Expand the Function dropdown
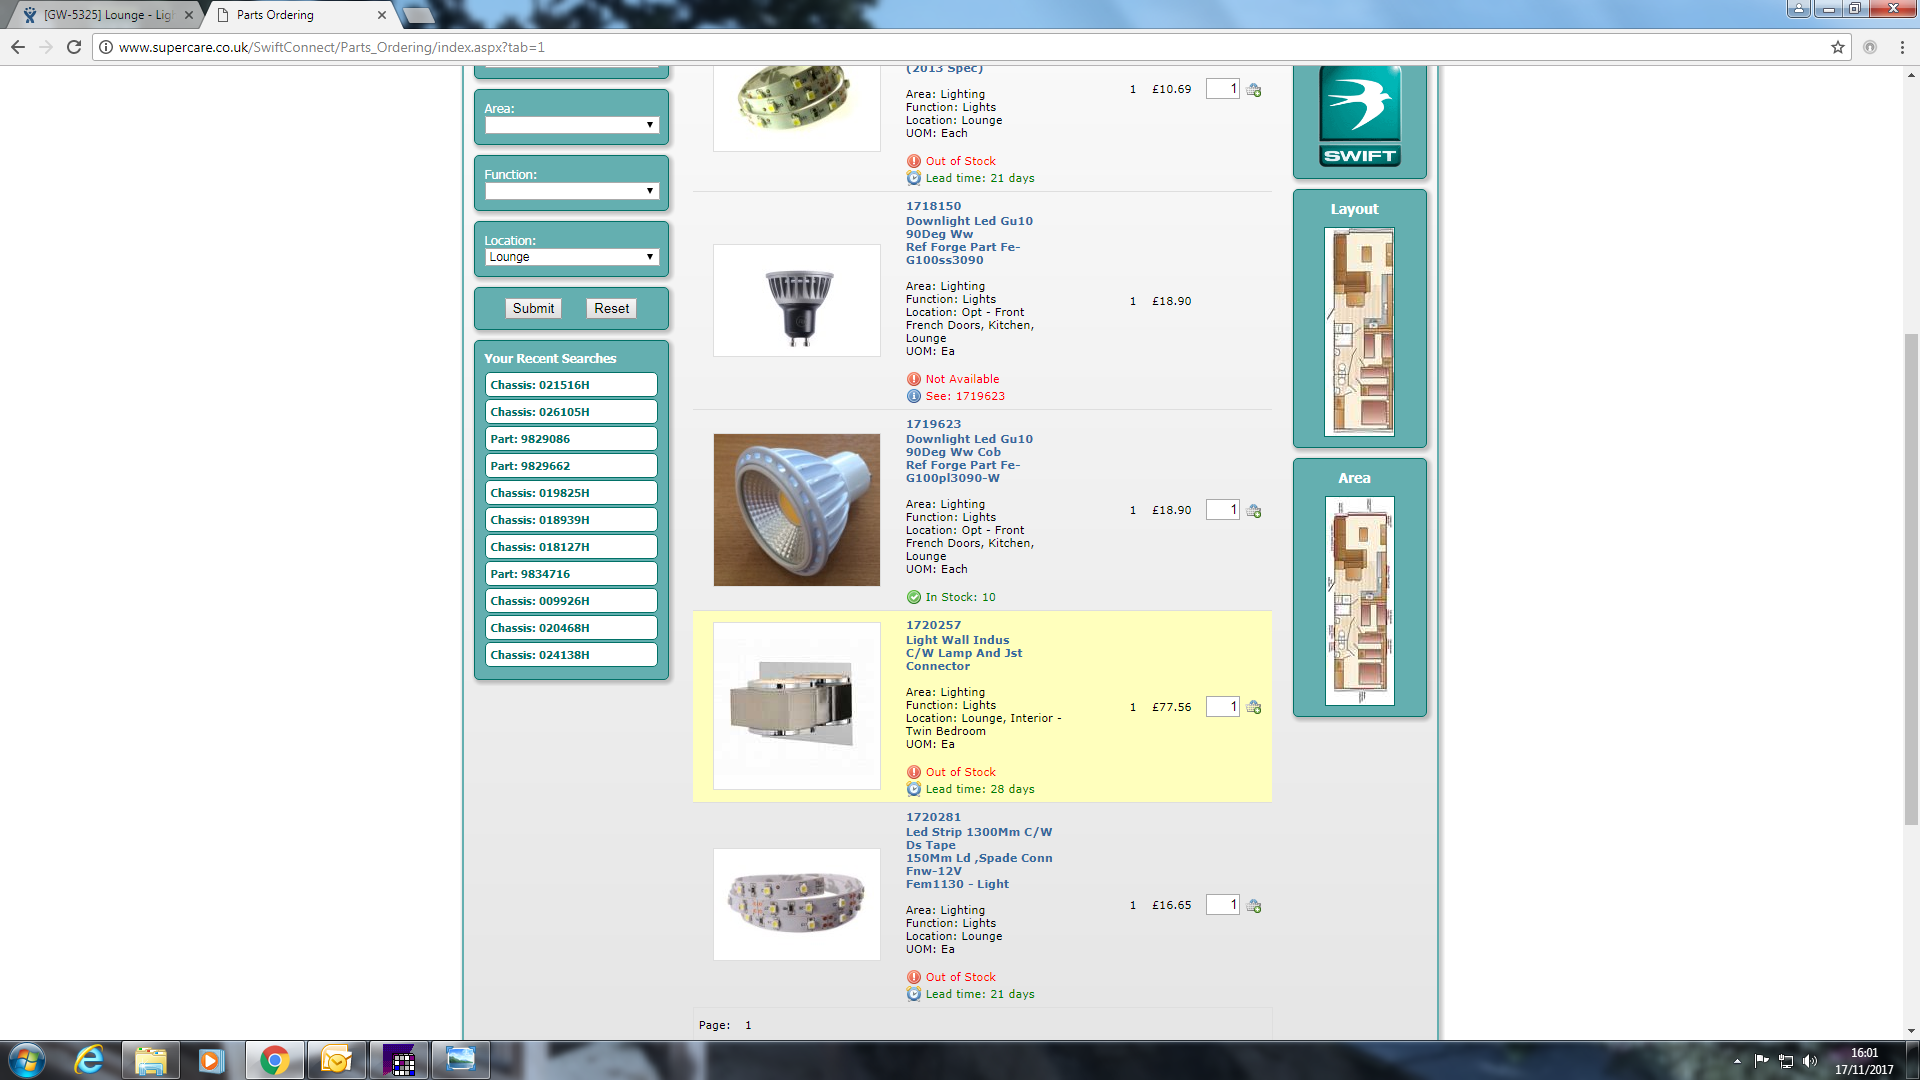The width and height of the screenshot is (1920, 1080). pos(571,191)
